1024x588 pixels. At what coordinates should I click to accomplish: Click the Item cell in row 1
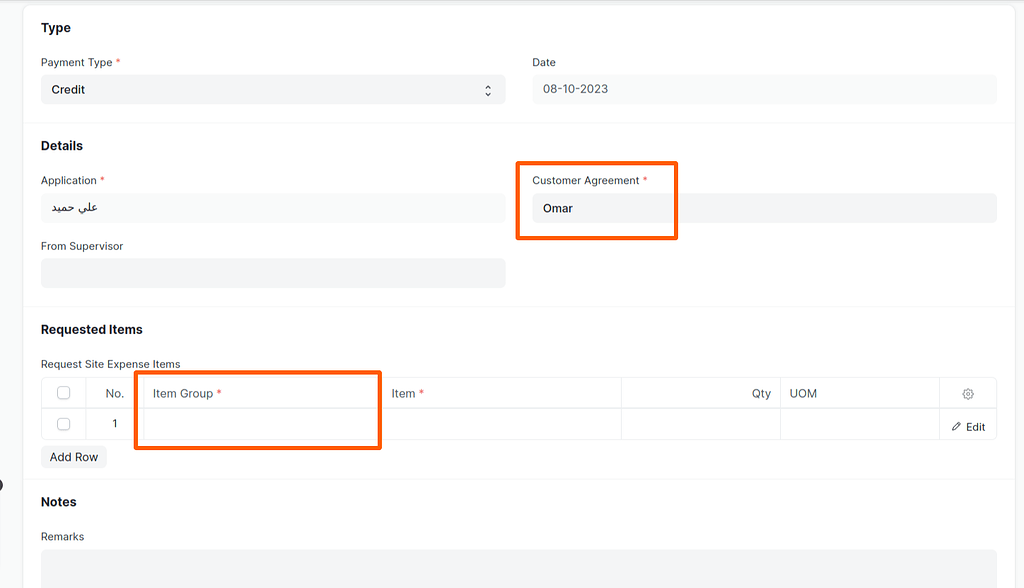click(x=502, y=424)
